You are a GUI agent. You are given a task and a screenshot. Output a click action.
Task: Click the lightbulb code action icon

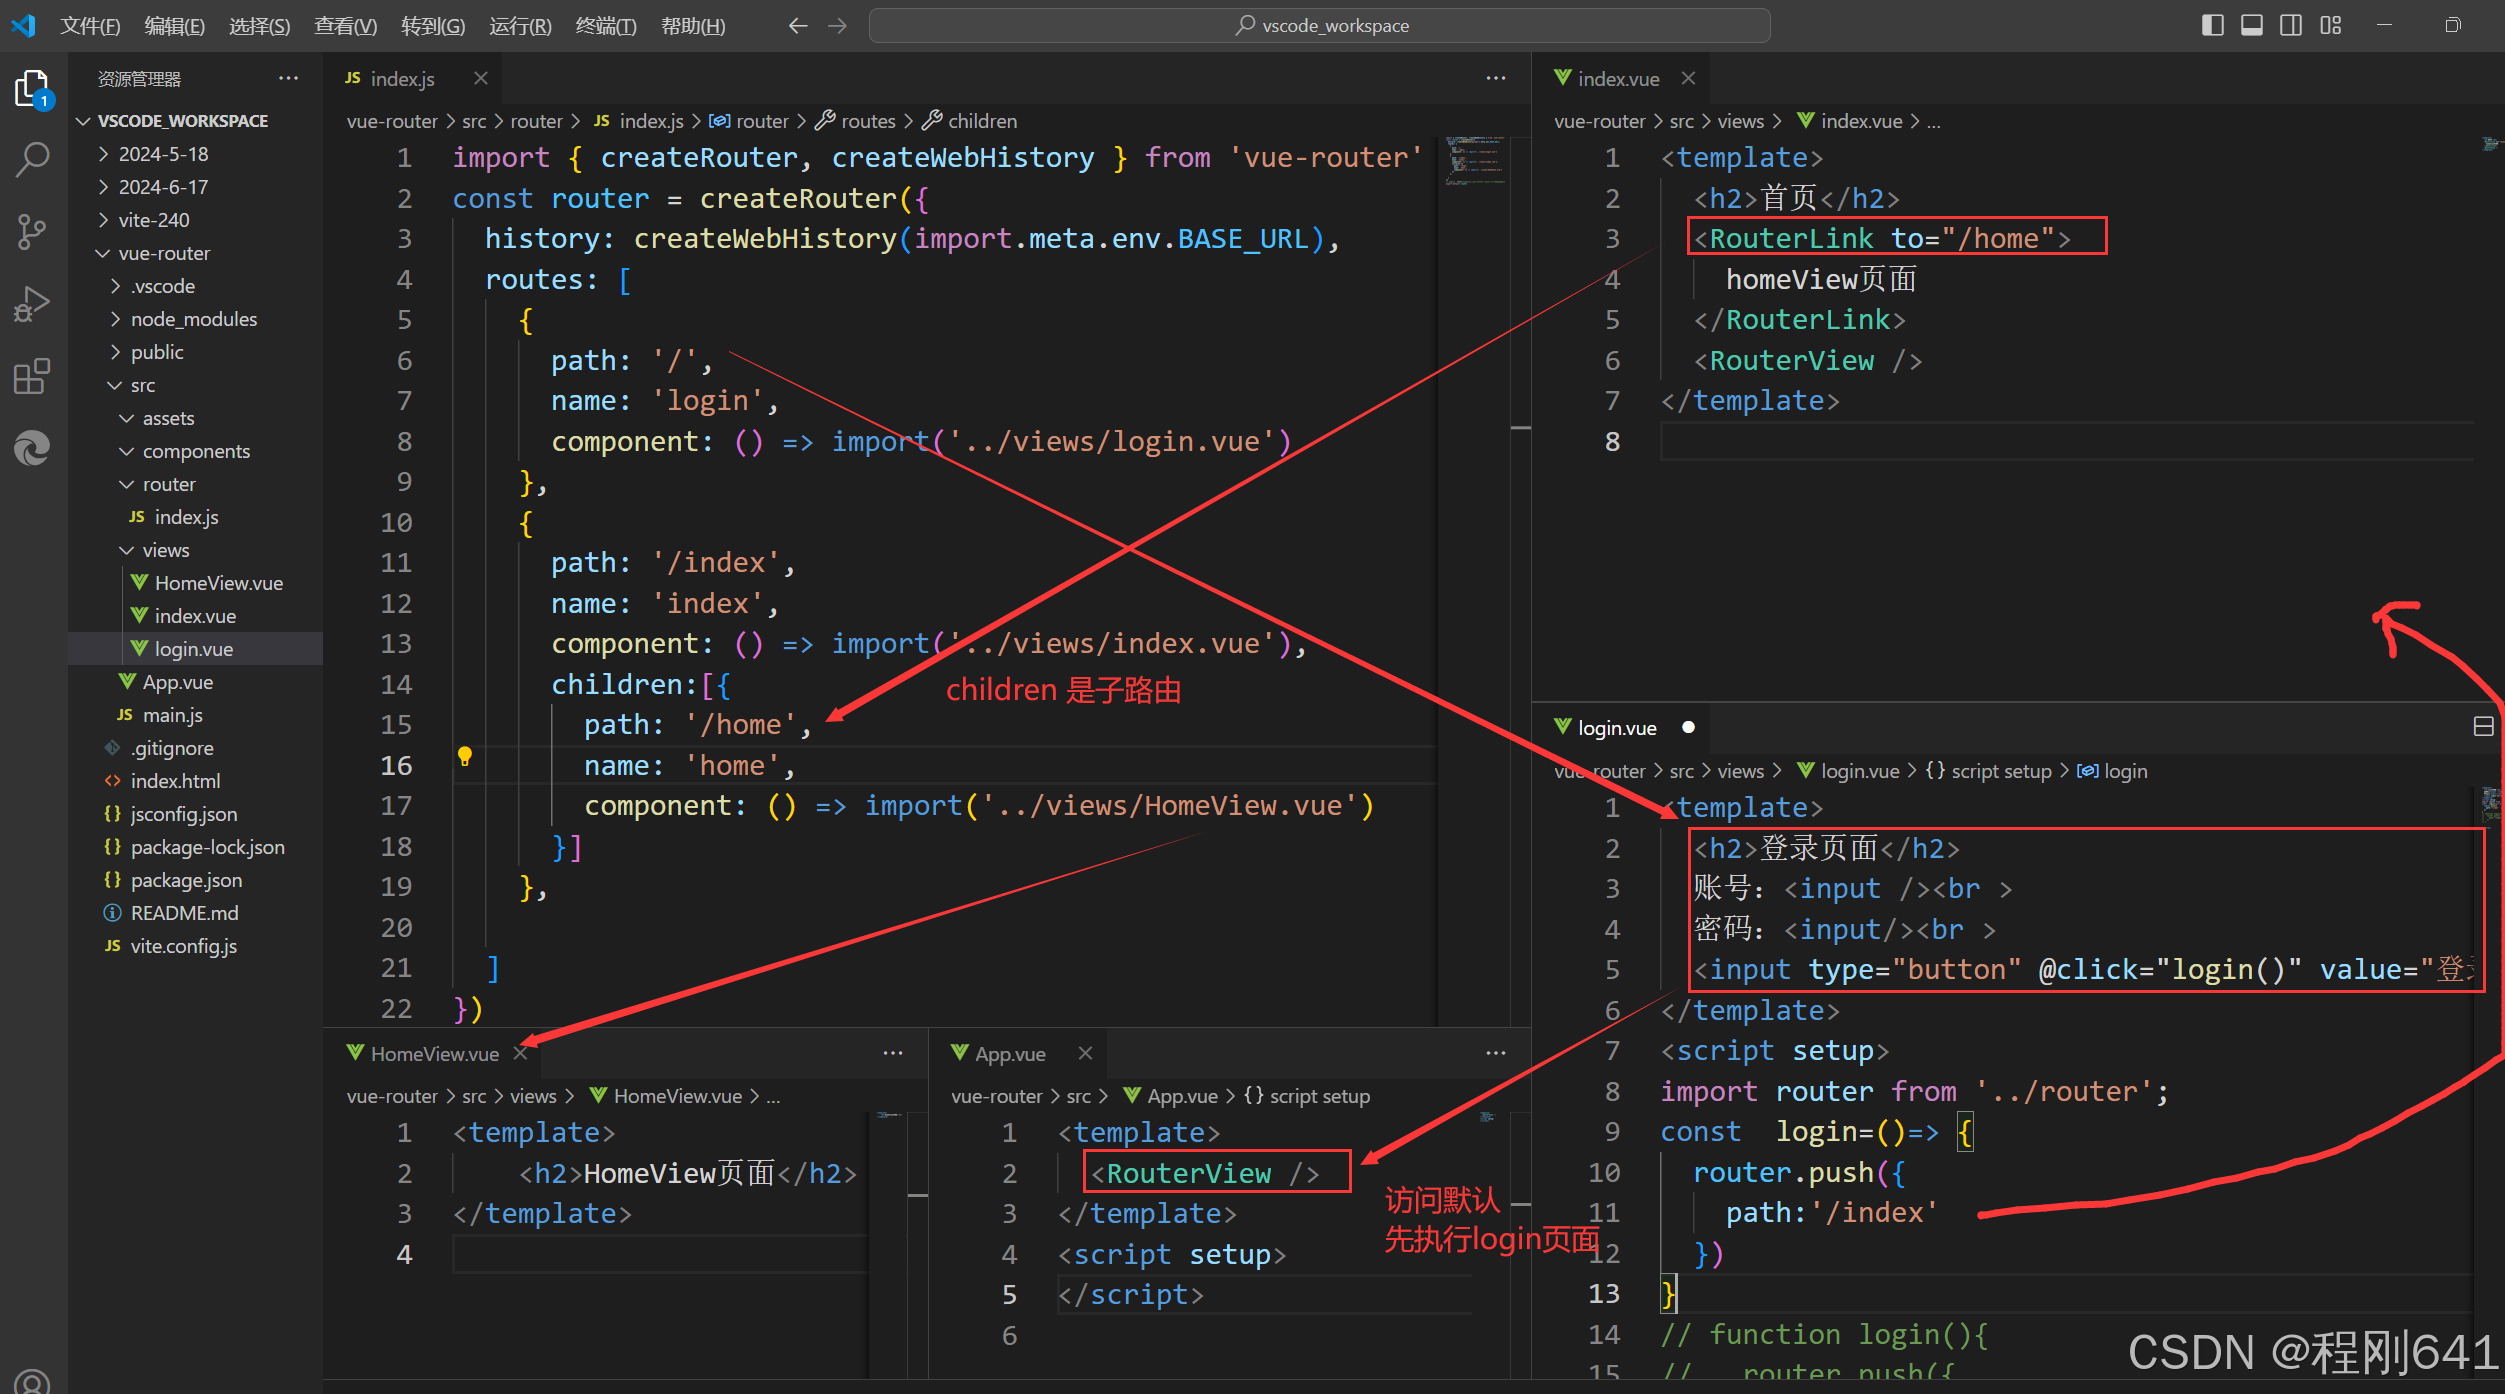(x=464, y=756)
